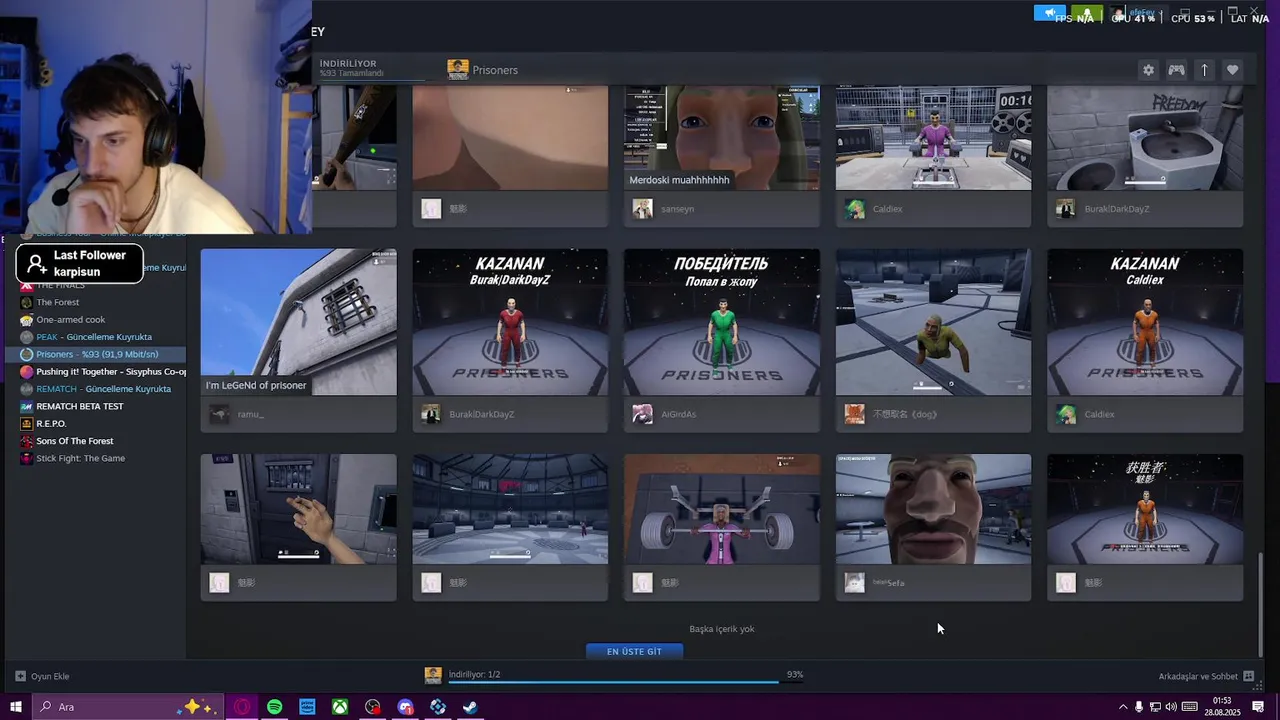
Task: Open ПОБЕДИТЕЛЬ winner screenshot
Action: pyautogui.click(x=721, y=322)
